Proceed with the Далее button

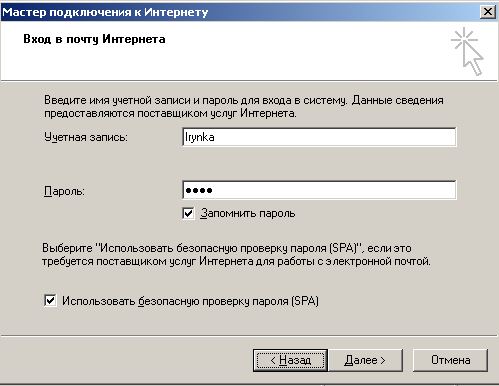[365, 360]
